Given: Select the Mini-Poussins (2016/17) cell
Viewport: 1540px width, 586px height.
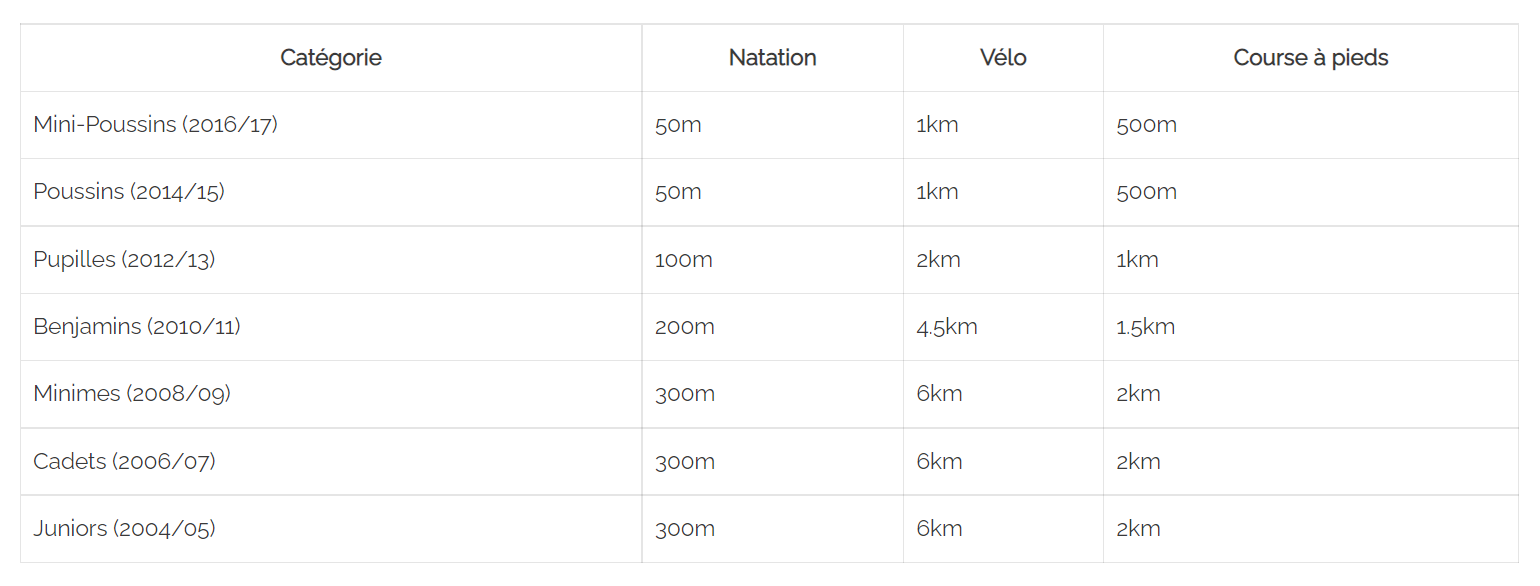Looking at the screenshot, I should click(x=155, y=125).
